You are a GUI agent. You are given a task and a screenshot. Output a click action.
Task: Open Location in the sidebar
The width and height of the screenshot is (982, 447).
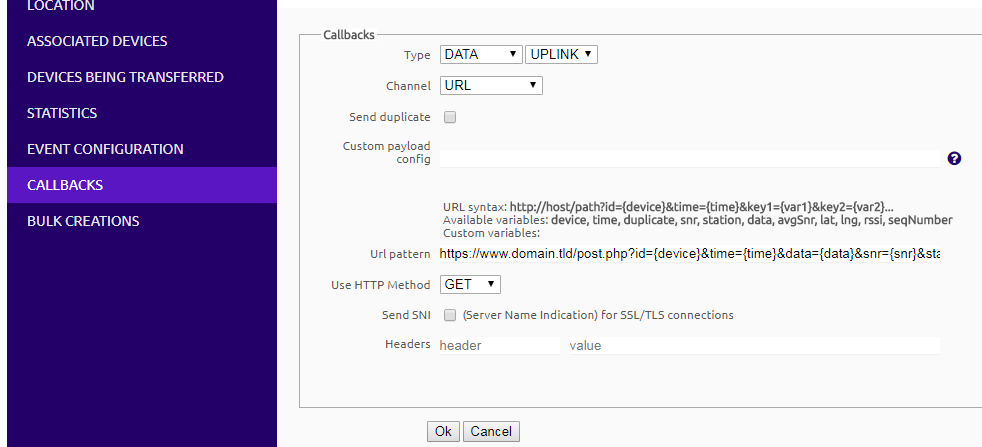(61, 7)
